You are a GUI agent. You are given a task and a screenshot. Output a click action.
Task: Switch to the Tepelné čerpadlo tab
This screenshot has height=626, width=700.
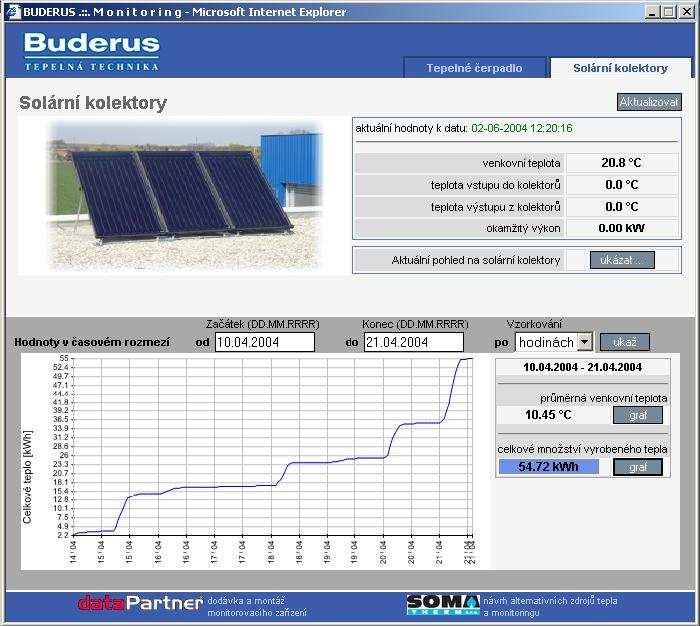tap(475, 67)
